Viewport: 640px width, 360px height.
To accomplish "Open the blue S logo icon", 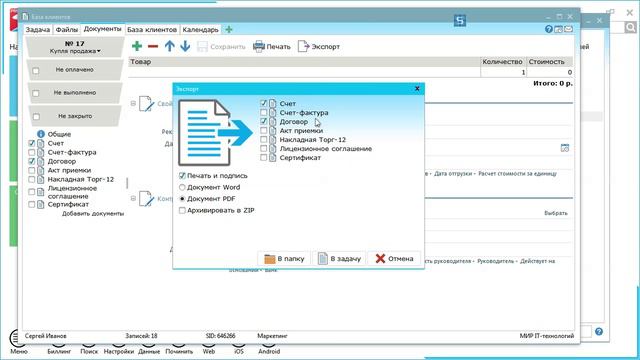I will click(x=460, y=20).
